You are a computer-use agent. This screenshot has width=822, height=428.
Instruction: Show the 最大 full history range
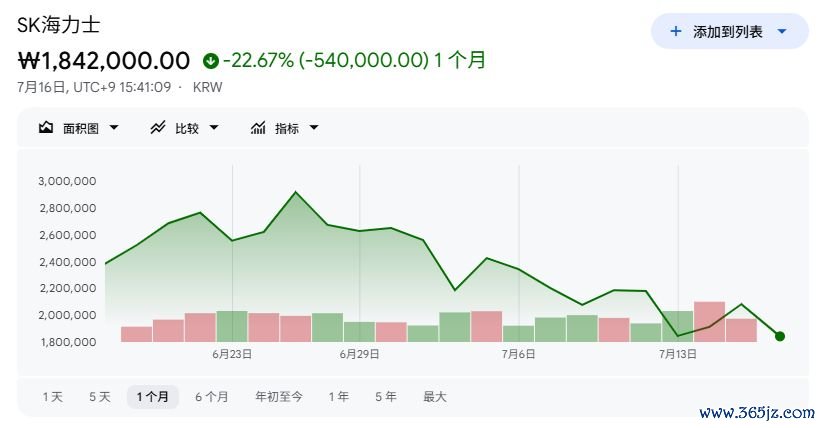(435, 397)
